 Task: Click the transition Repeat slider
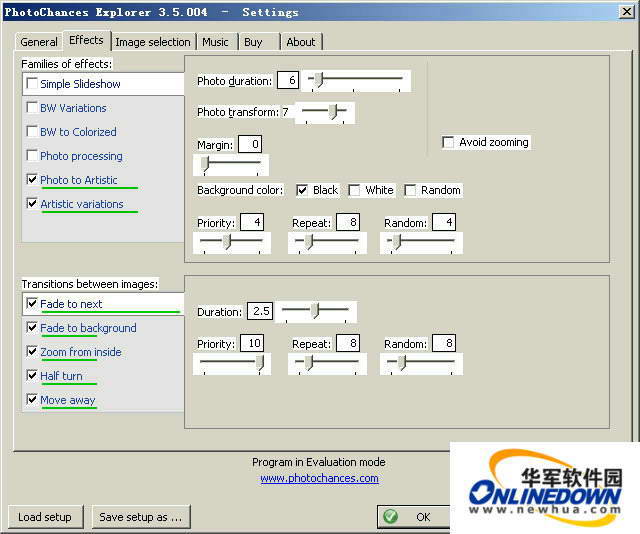tap(327, 364)
